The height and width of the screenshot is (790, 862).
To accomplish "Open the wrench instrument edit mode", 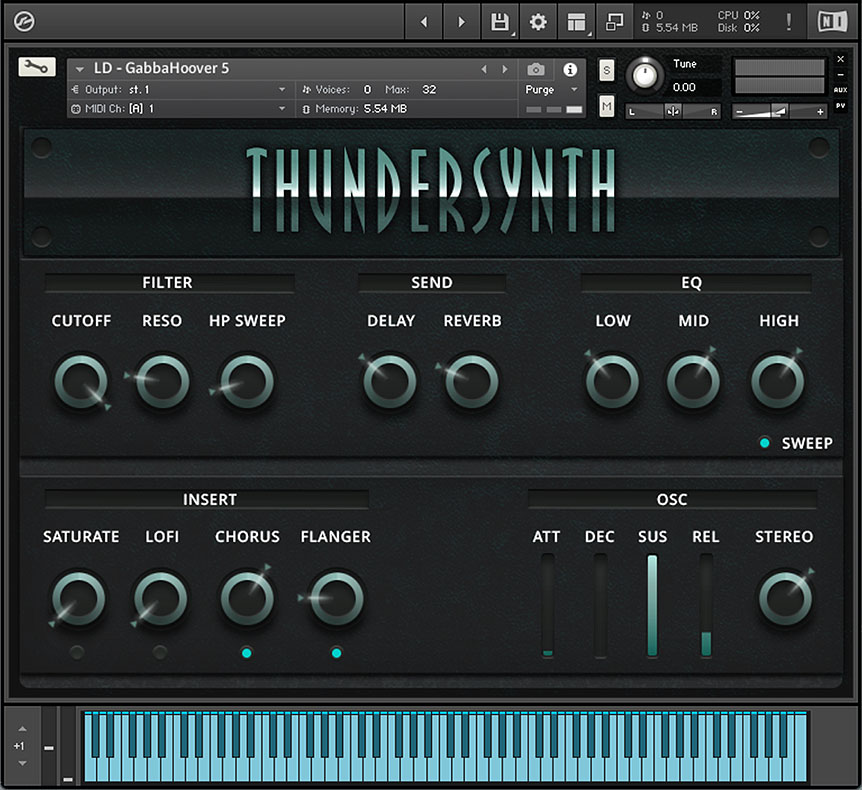I will click(x=37, y=67).
